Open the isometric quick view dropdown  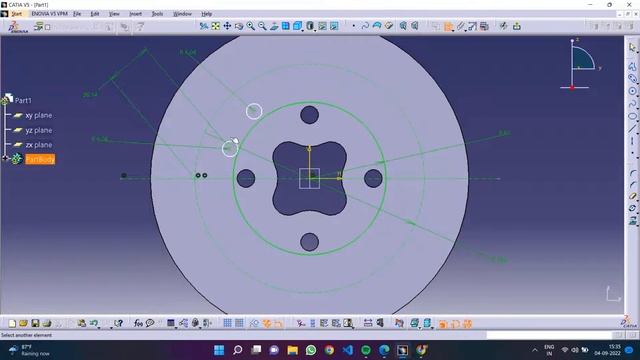298,27
